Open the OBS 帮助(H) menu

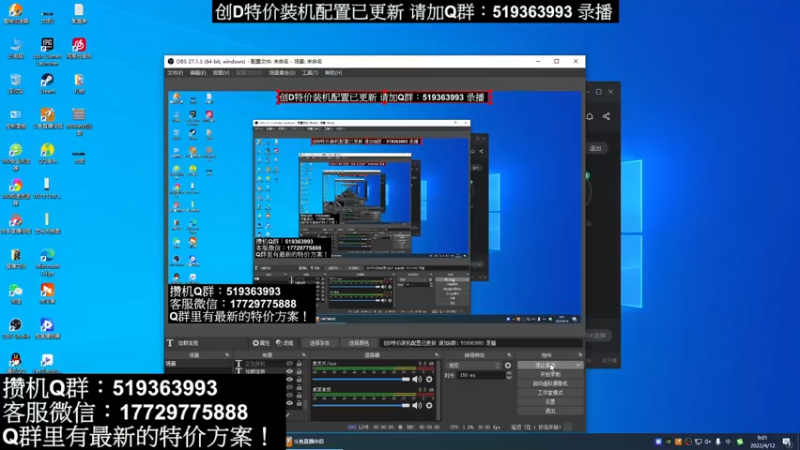click(x=333, y=73)
